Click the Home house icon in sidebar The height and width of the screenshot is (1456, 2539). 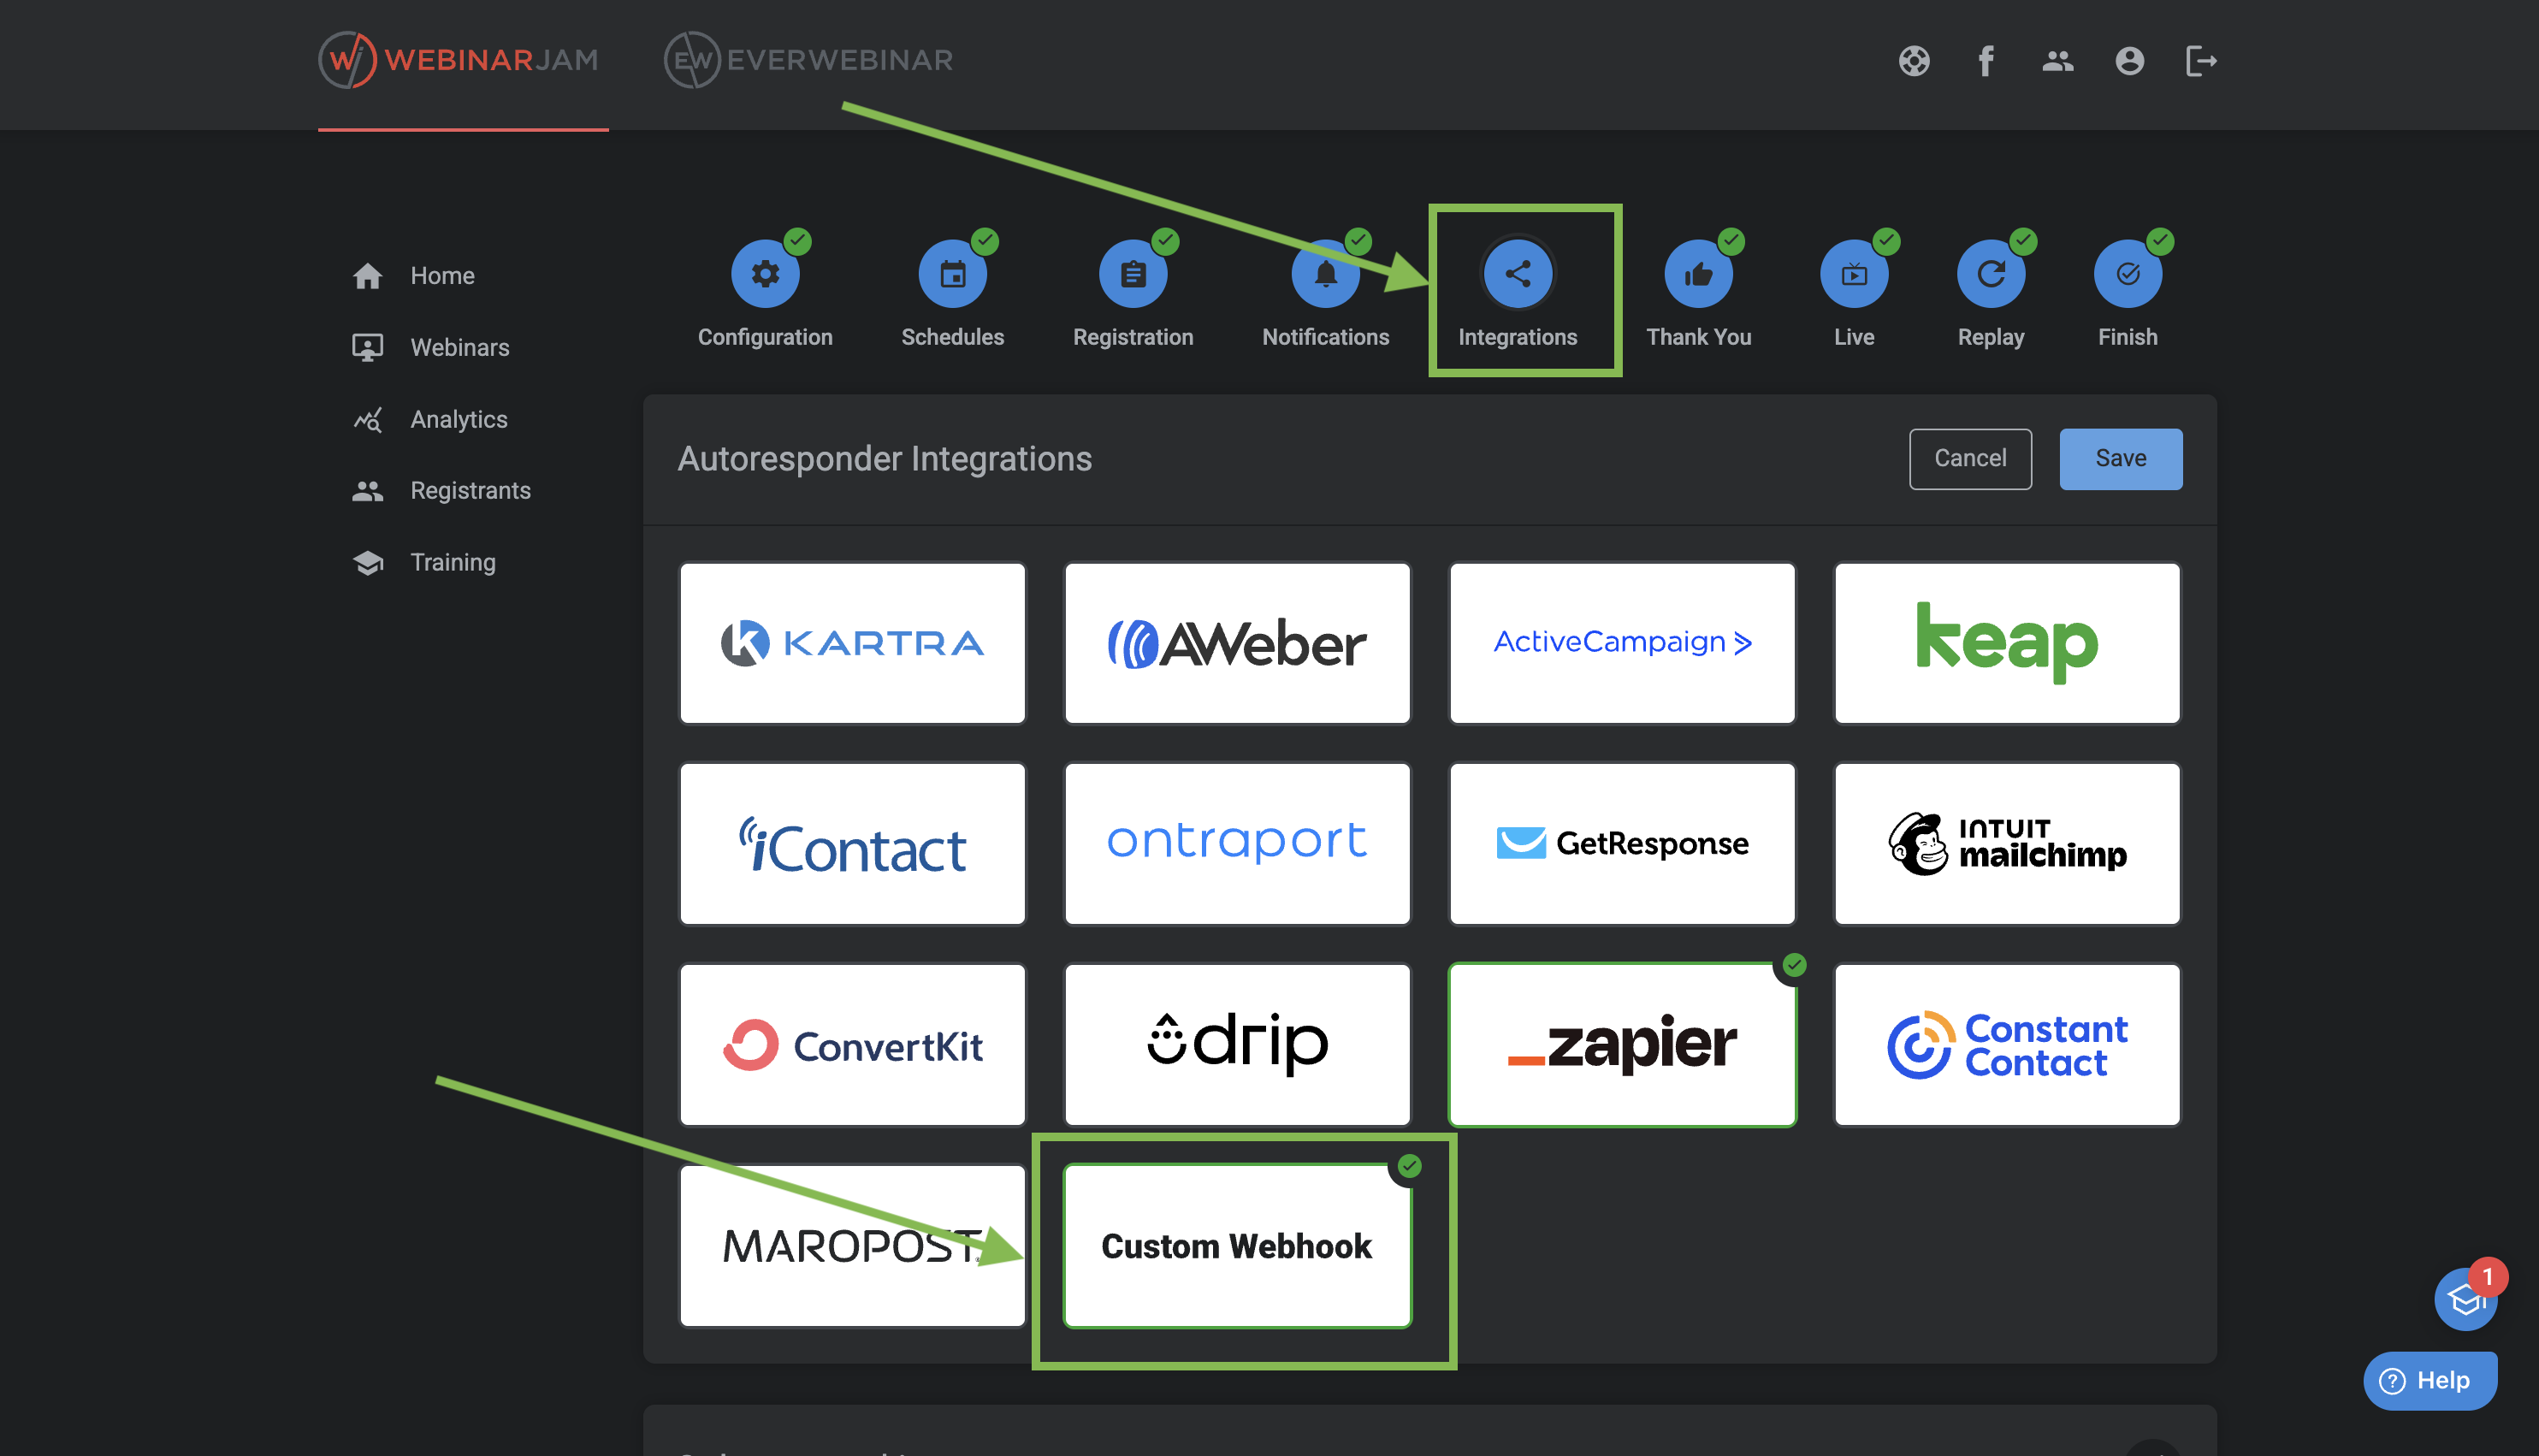coord(367,276)
